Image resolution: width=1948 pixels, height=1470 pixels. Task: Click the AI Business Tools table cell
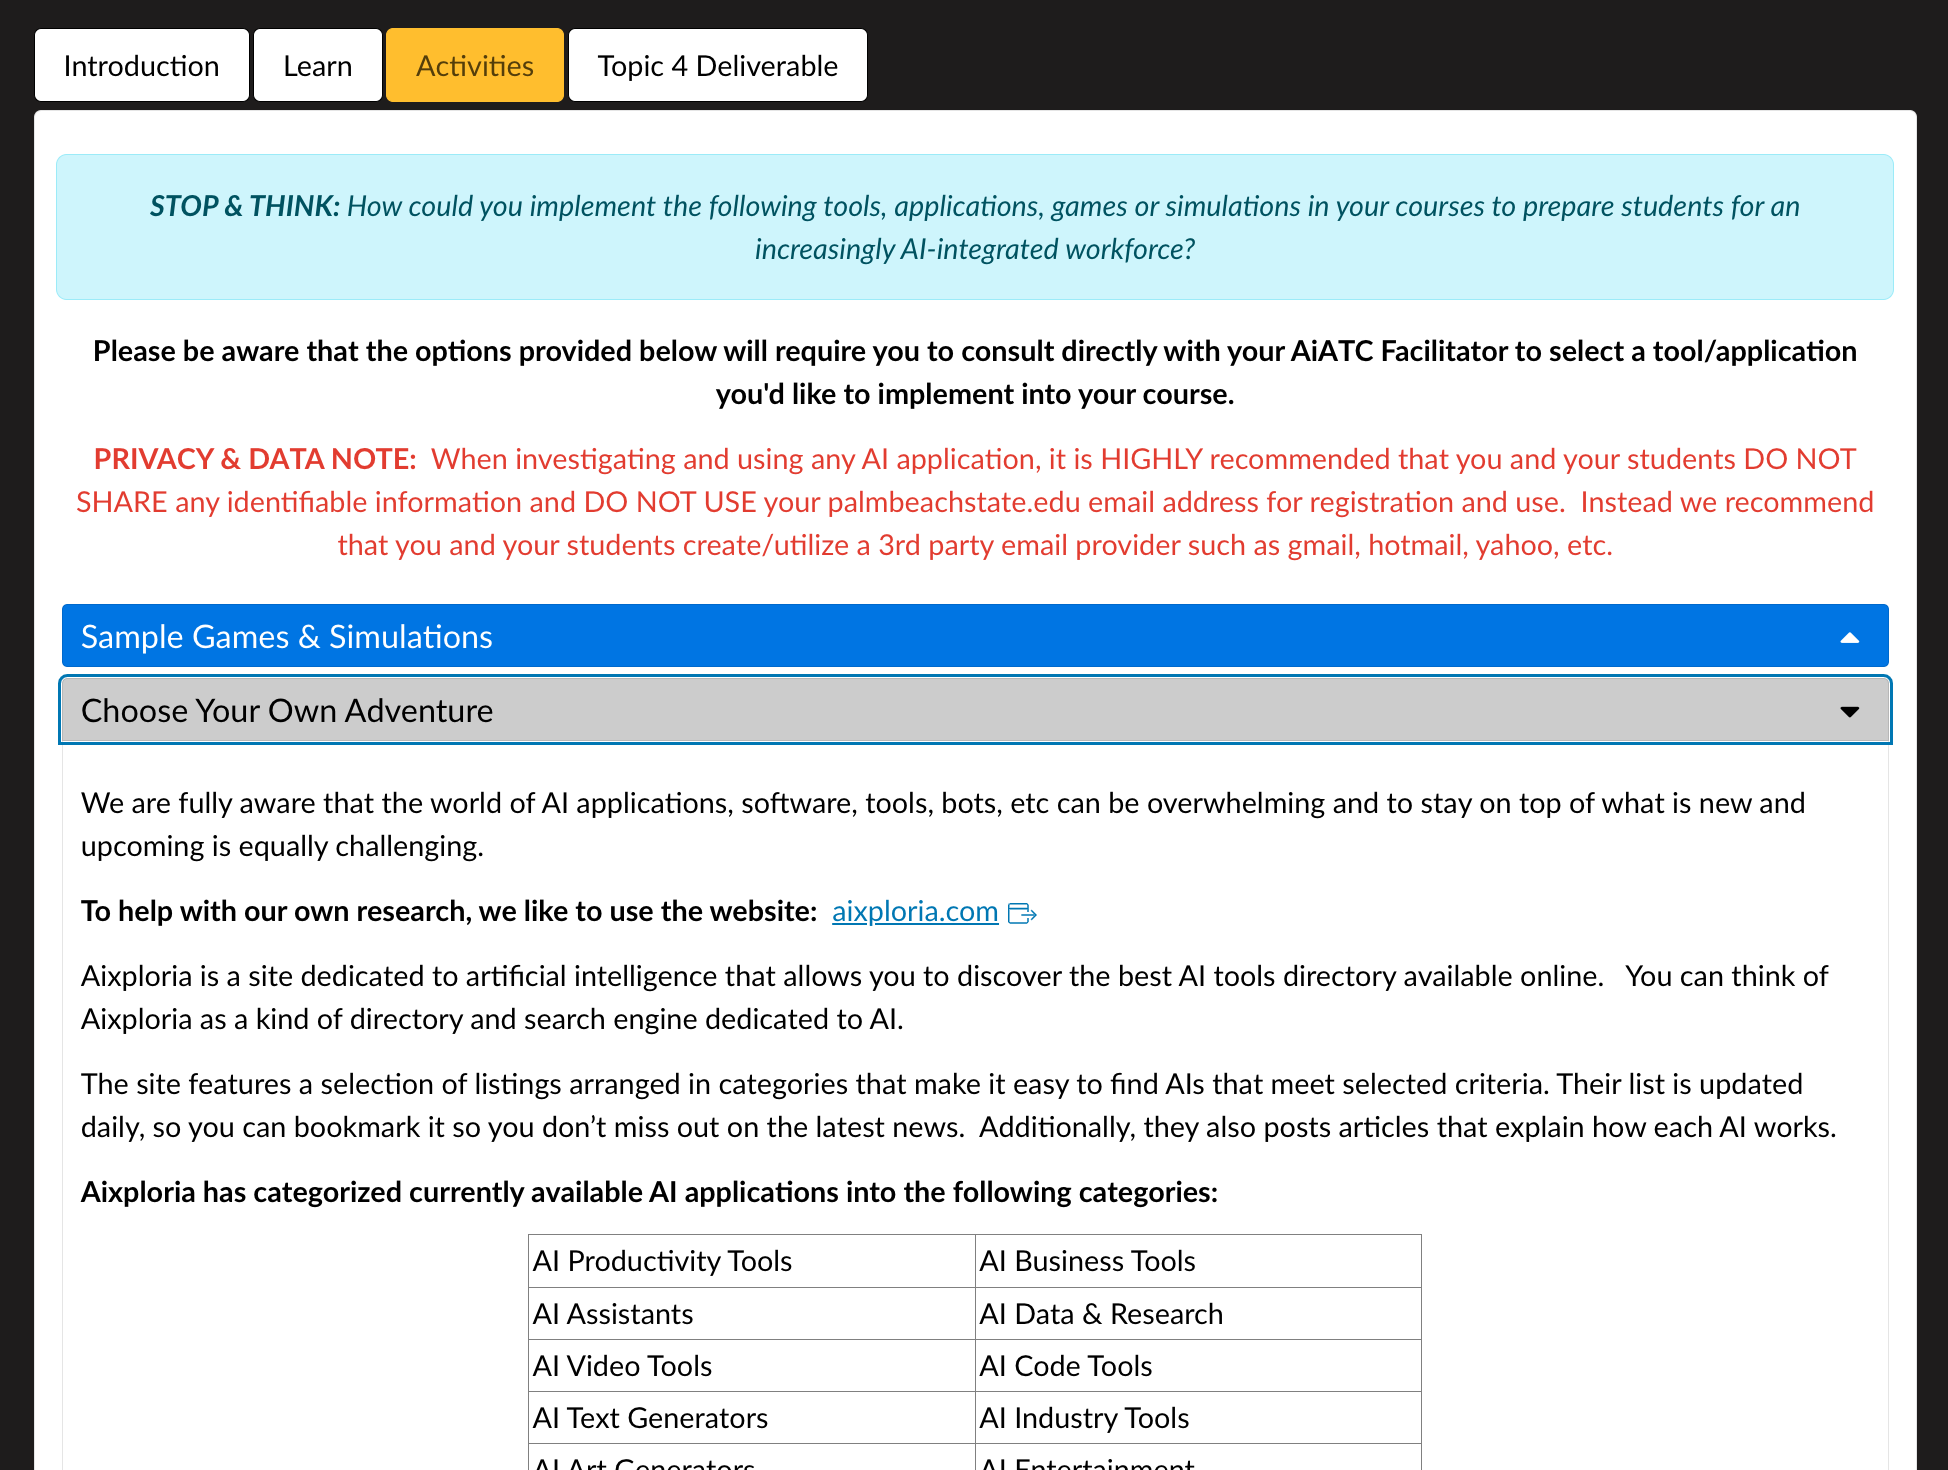click(1087, 1262)
